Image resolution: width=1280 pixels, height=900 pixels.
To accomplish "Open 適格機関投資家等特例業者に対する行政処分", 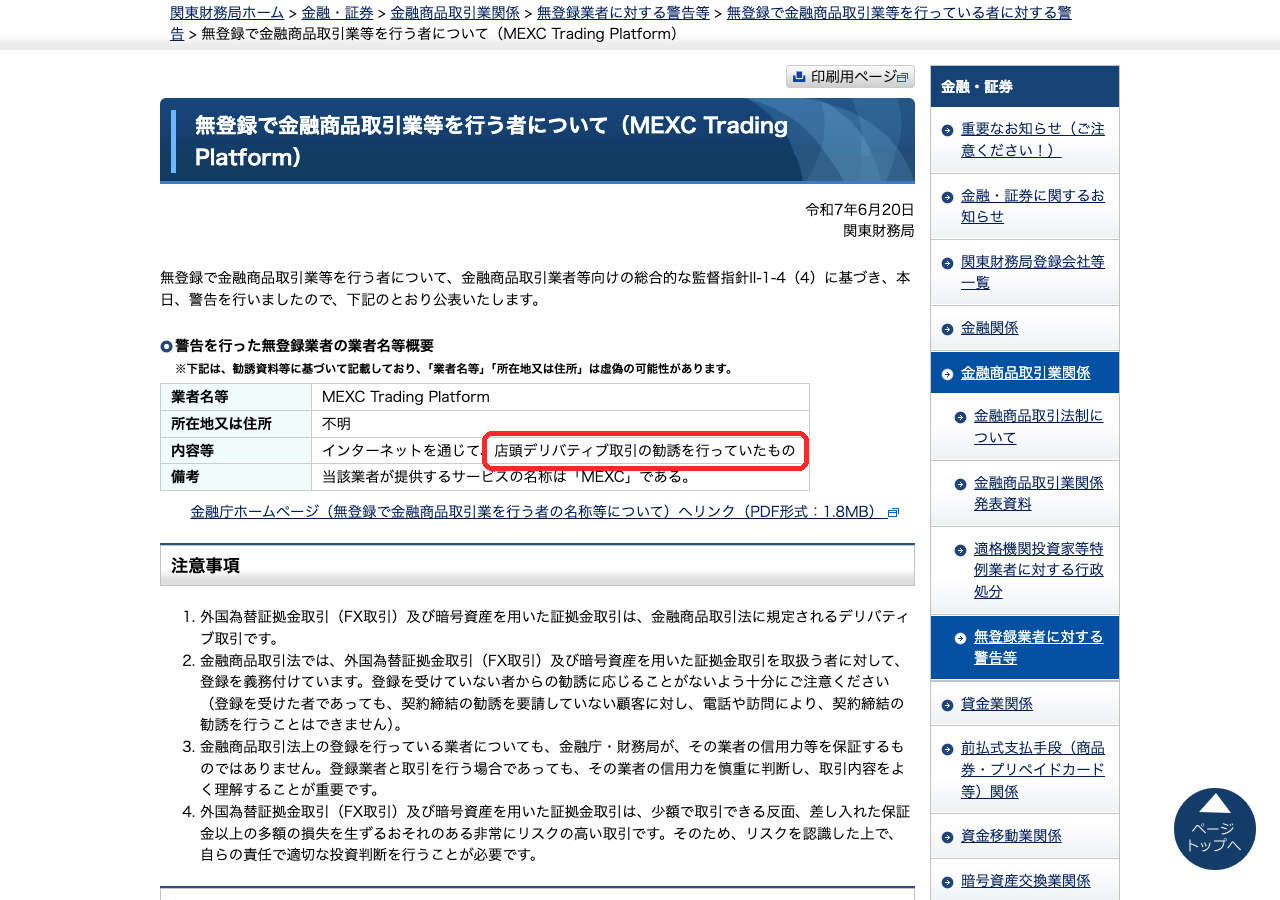I will pos(1039,570).
